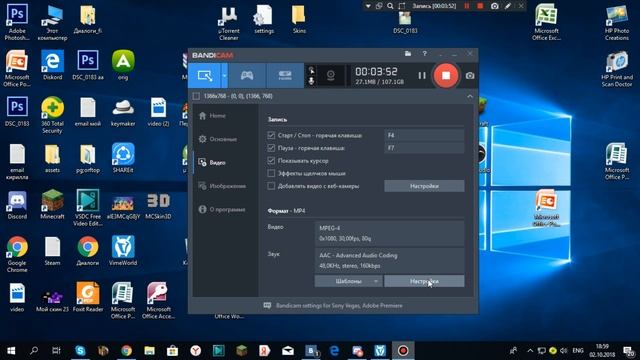
Task: Click the capture area rectangle icon beside 1366x768
Action: 196,96
